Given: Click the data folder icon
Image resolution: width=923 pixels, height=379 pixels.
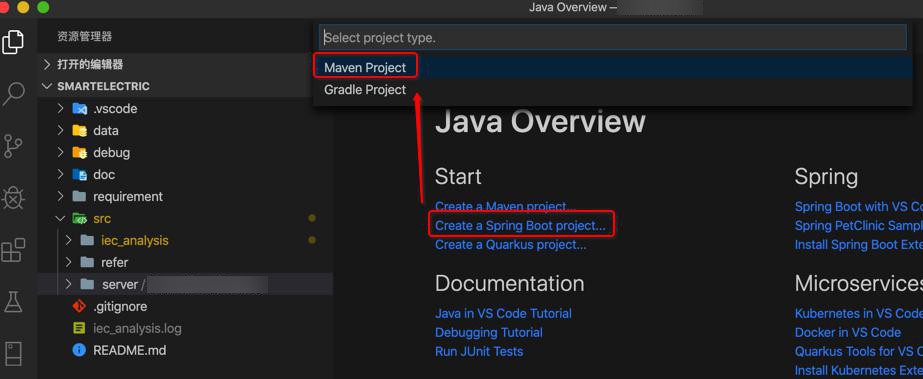Looking at the screenshot, I should (x=79, y=131).
